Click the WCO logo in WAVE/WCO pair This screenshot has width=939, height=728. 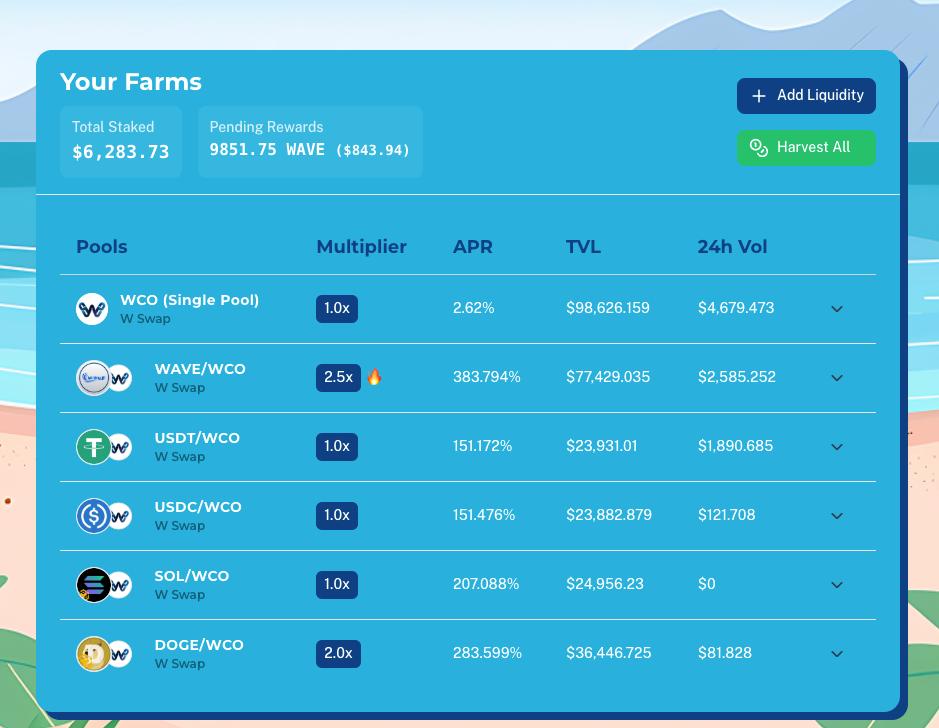click(122, 378)
